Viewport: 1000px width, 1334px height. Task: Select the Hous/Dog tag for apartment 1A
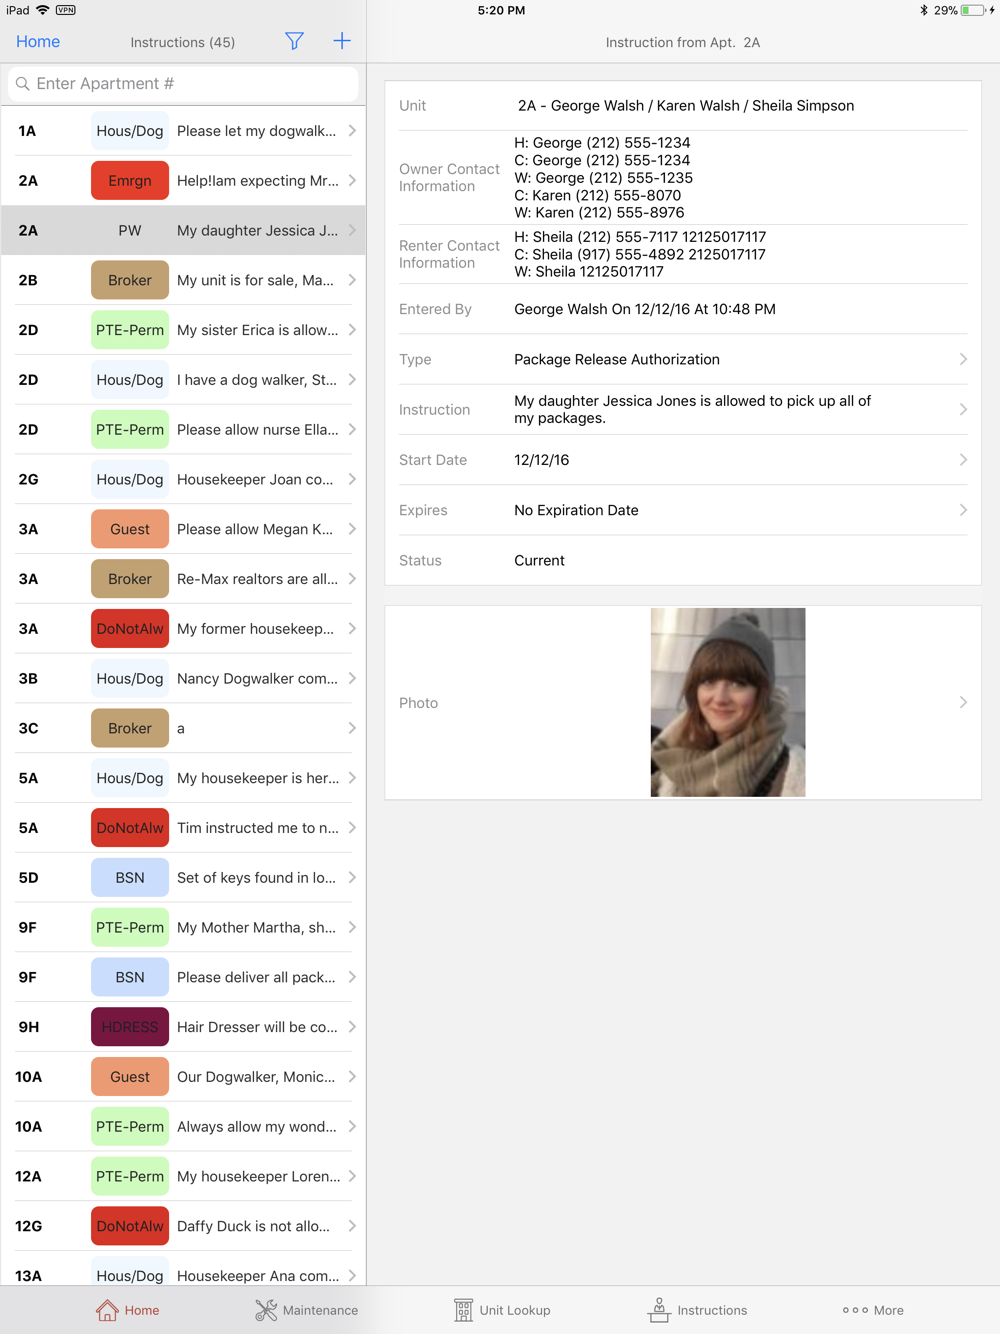[130, 131]
